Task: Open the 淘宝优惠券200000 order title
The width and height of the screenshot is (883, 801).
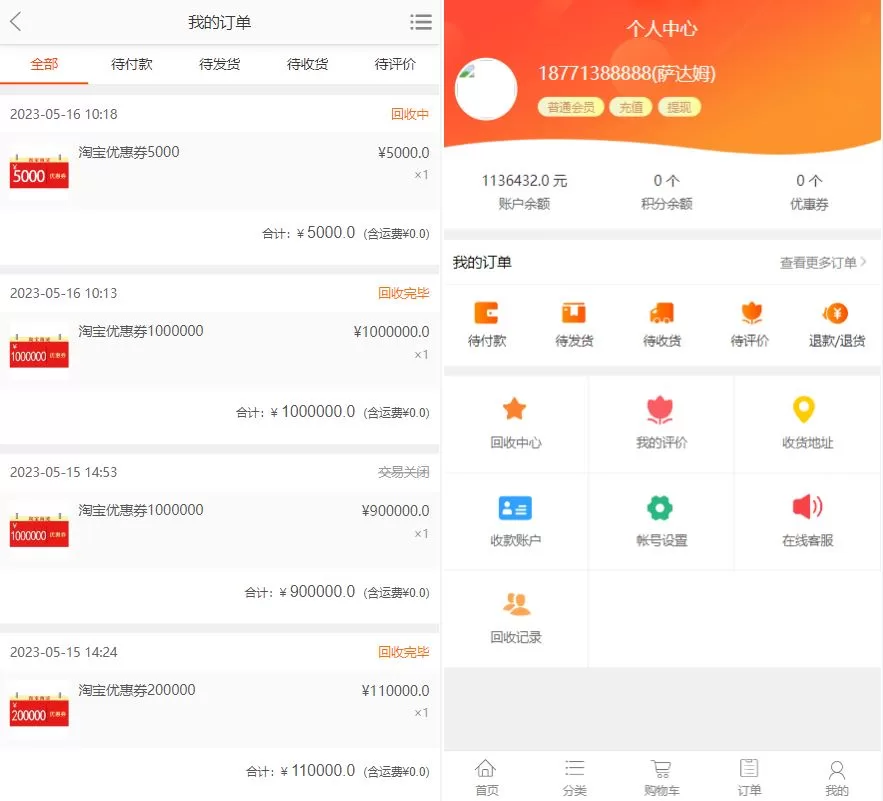Action: (137, 690)
